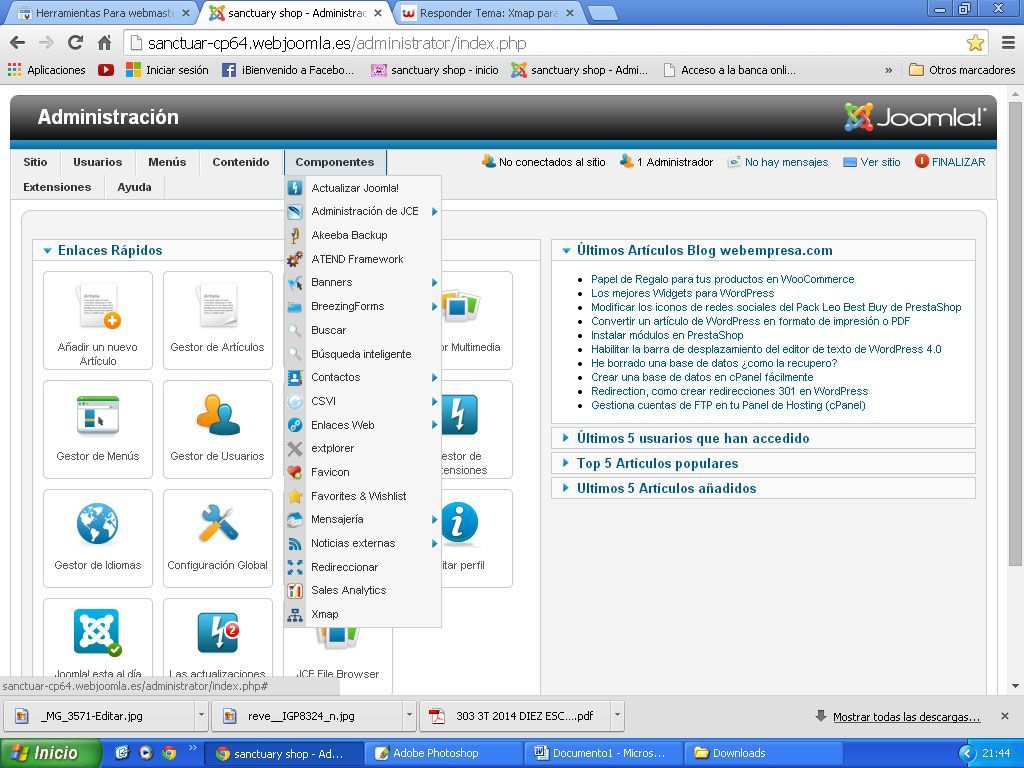This screenshot has width=1024, height=768.
Task: Go back with the browser back arrow
Action: coord(18,43)
